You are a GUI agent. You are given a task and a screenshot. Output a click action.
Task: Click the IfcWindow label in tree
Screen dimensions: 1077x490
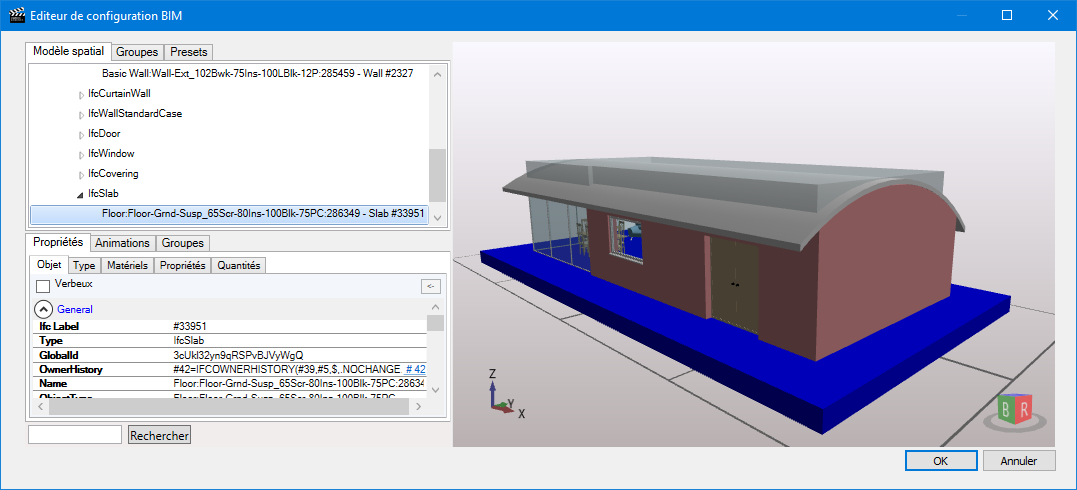(111, 154)
